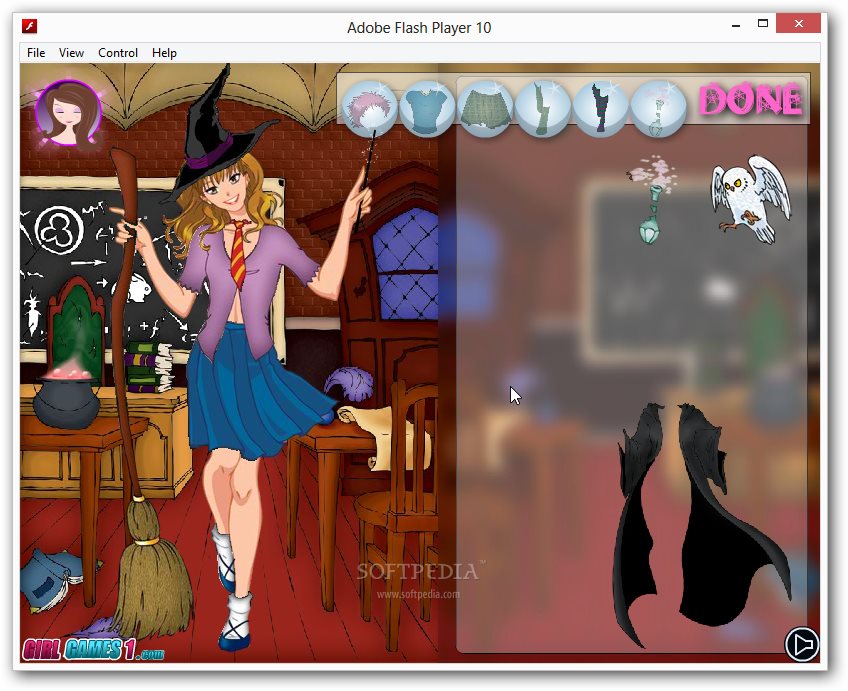Click the next arrow in the bottom-right corner
This screenshot has height=691, width=848.
(x=801, y=643)
